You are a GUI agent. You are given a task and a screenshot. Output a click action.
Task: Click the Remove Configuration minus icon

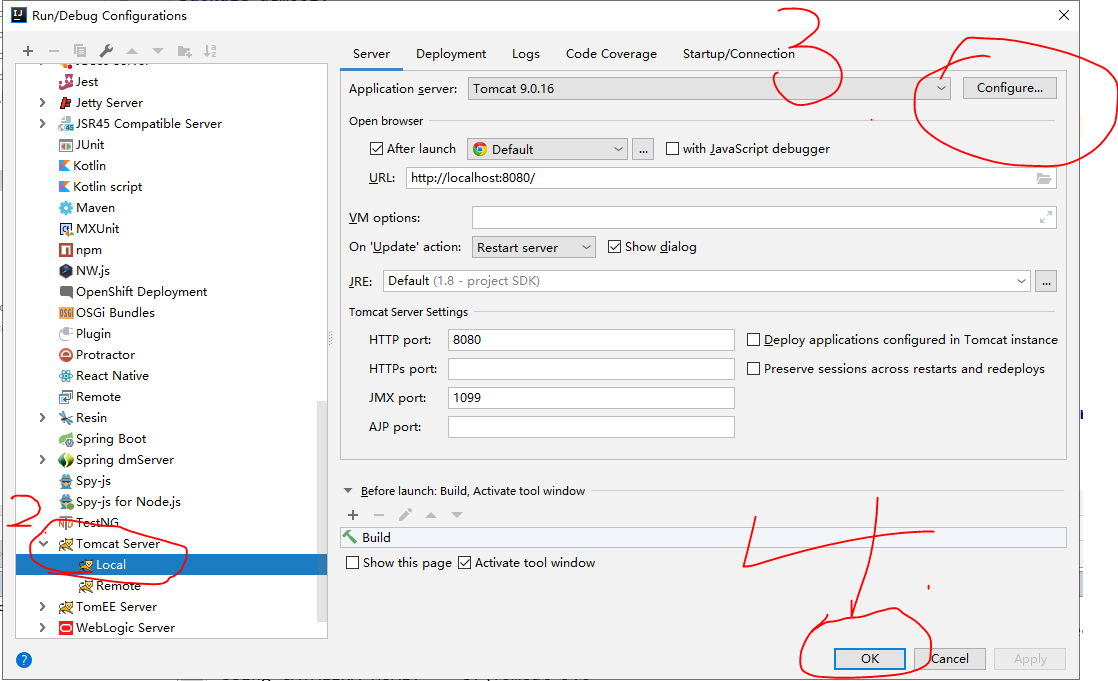coord(53,51)
